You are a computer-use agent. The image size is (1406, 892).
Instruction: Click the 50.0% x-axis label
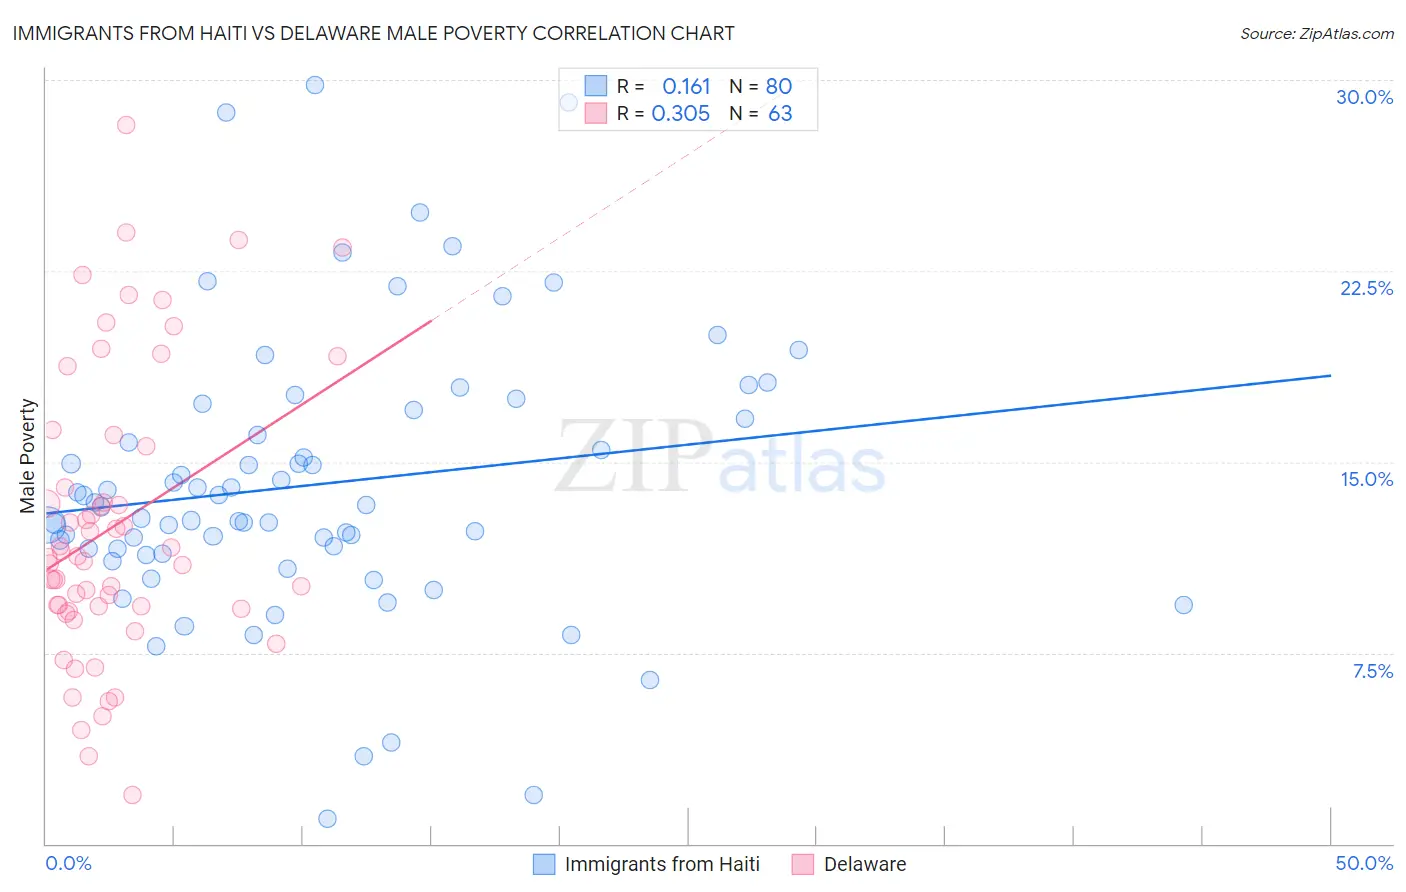[1364, 863]
